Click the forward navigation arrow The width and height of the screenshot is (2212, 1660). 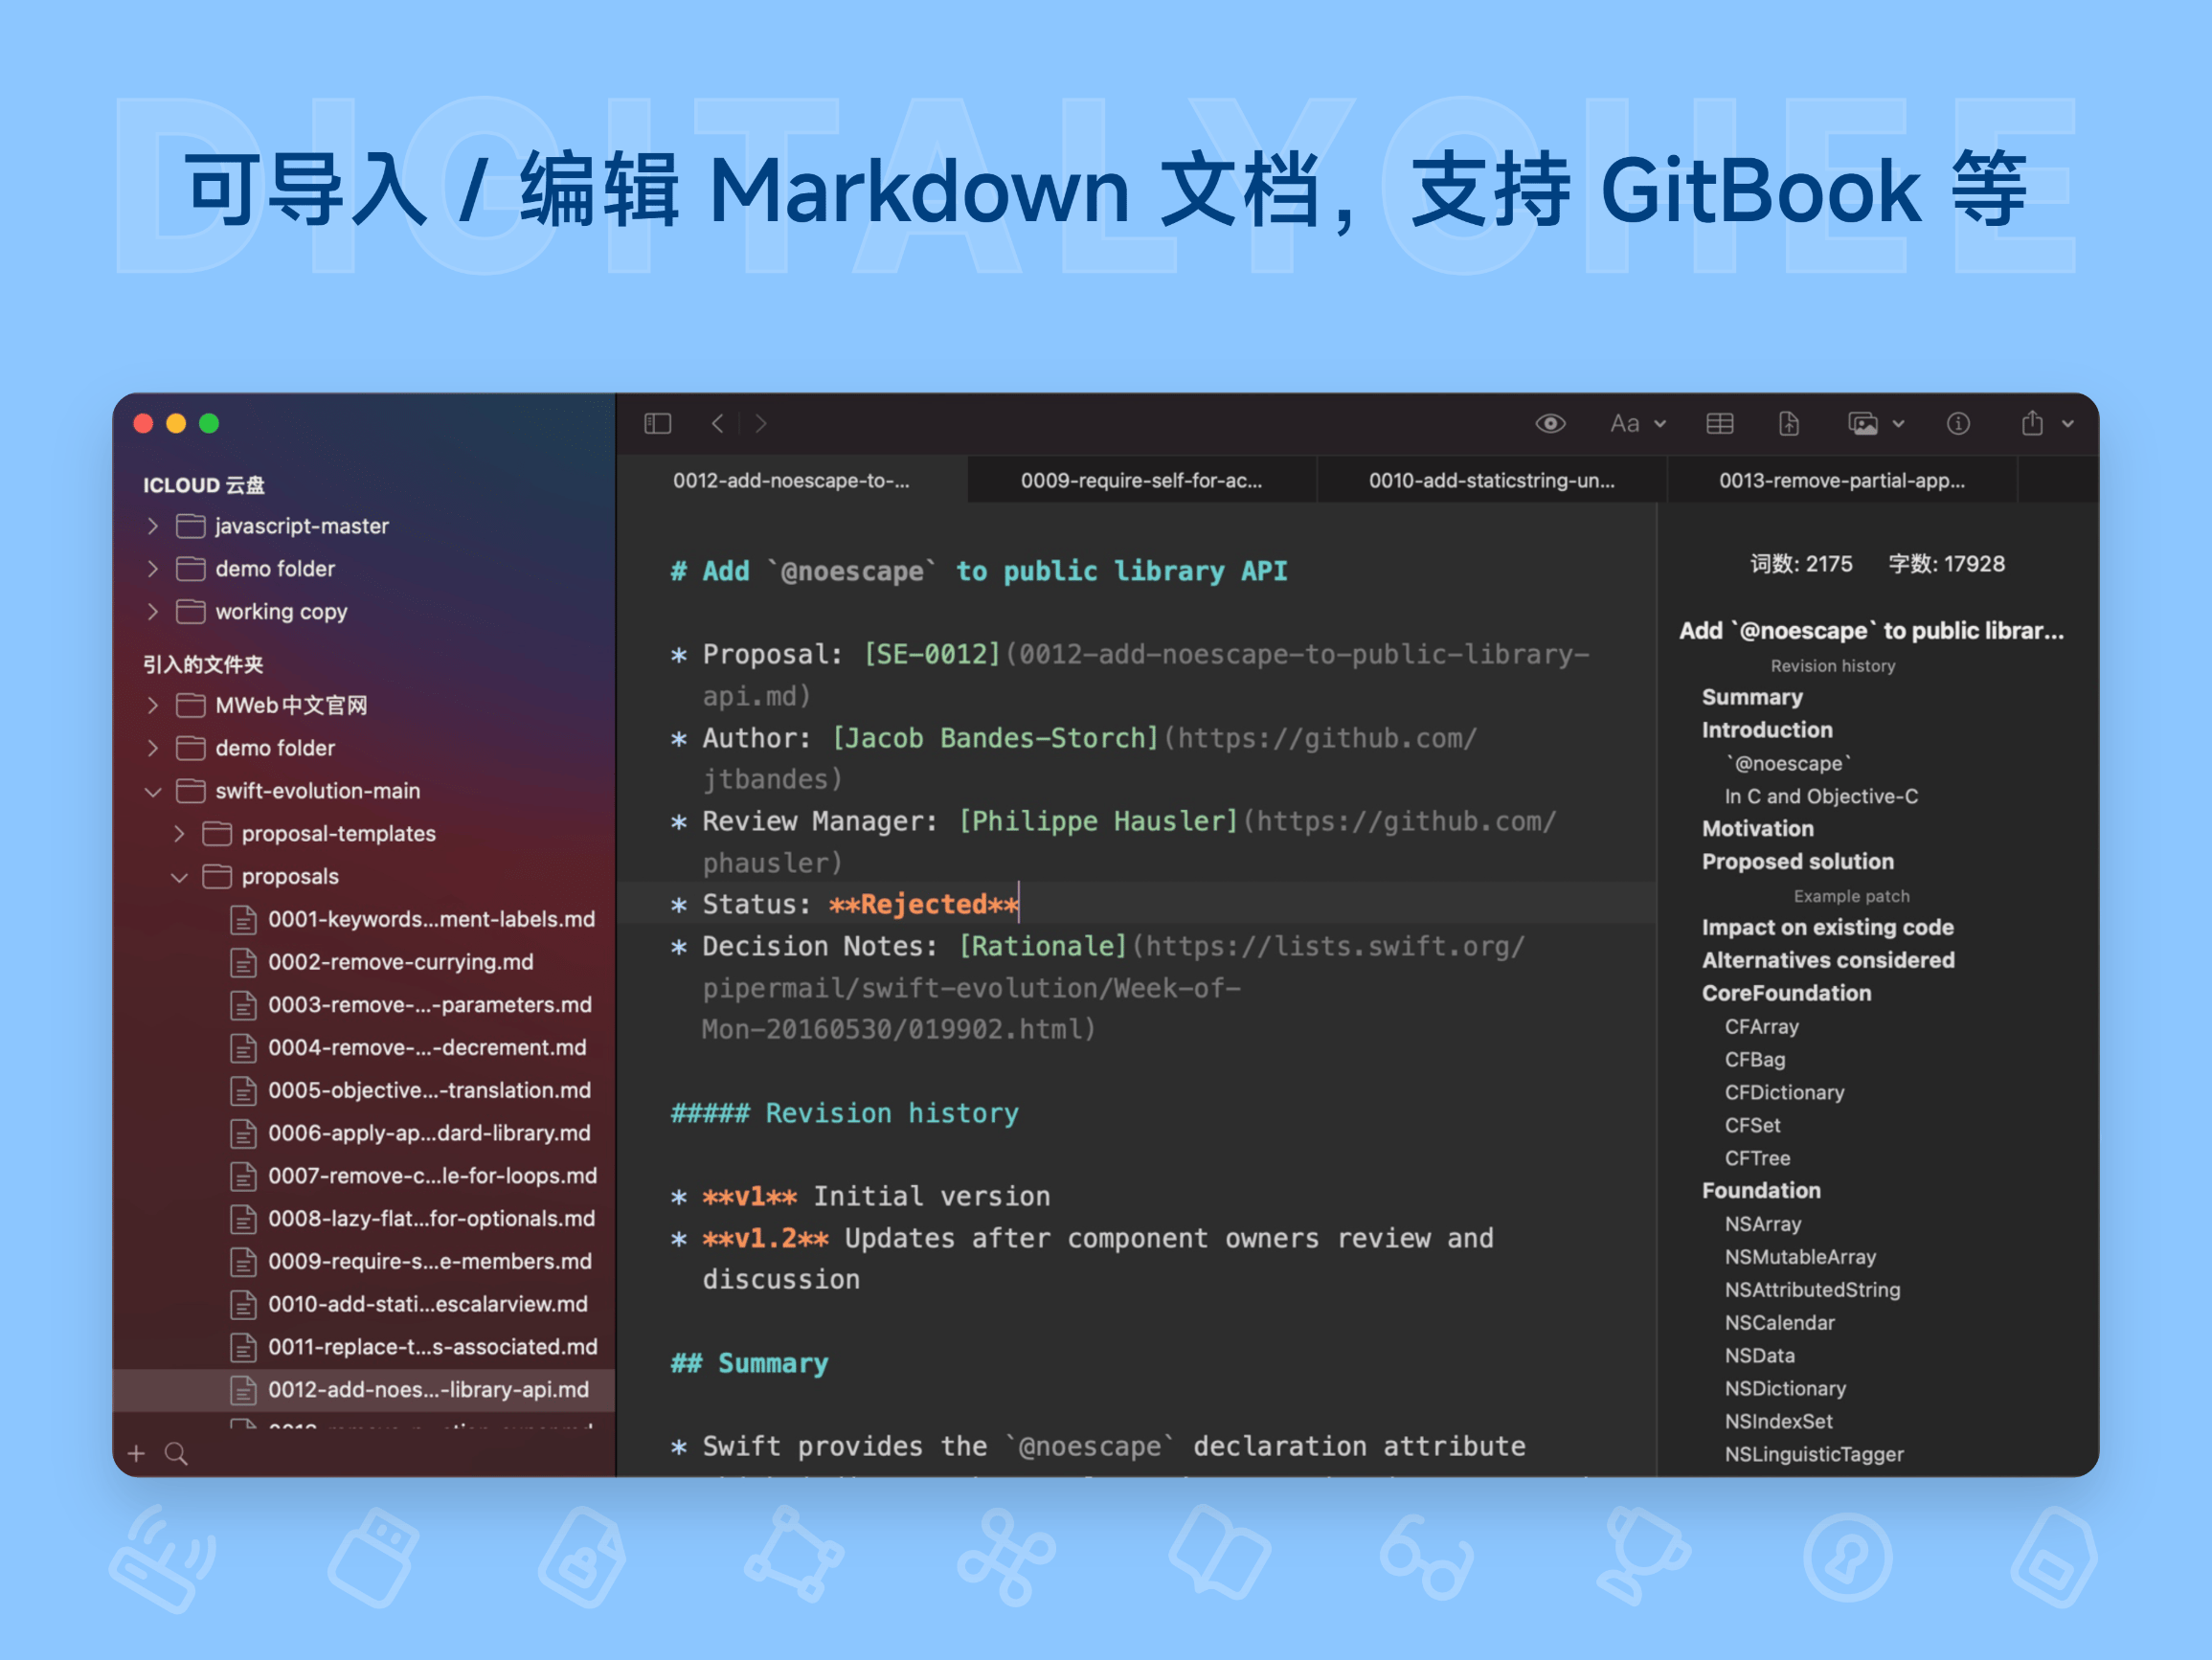pyautogui.click(x=759, y=423)
